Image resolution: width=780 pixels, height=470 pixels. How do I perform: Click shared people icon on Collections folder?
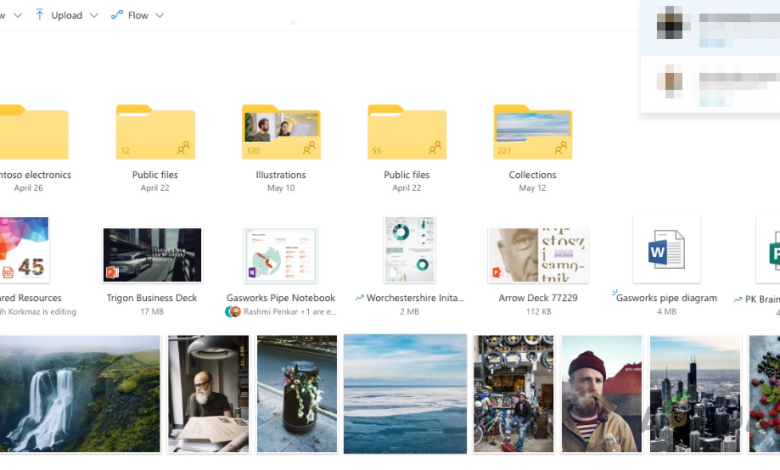(x=561, y=148)
